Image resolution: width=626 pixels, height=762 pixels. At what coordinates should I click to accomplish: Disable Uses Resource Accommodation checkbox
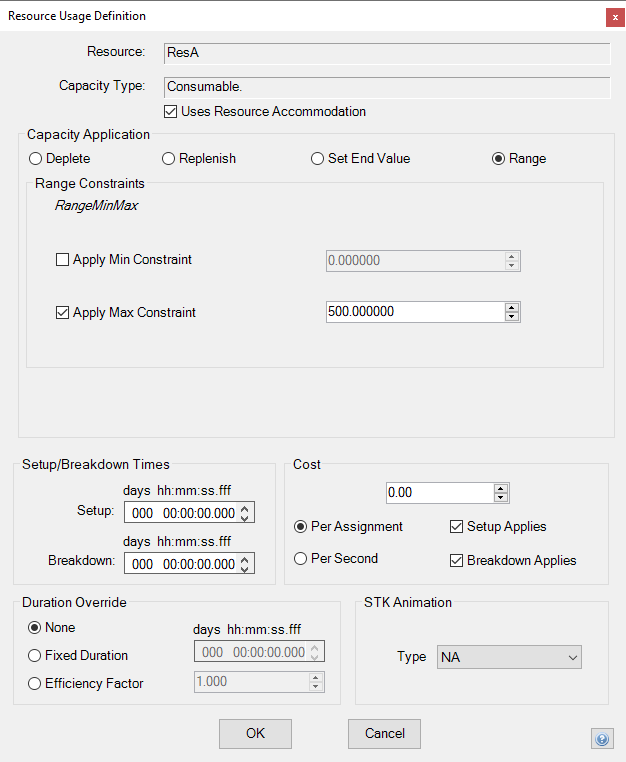click(171, 112)
